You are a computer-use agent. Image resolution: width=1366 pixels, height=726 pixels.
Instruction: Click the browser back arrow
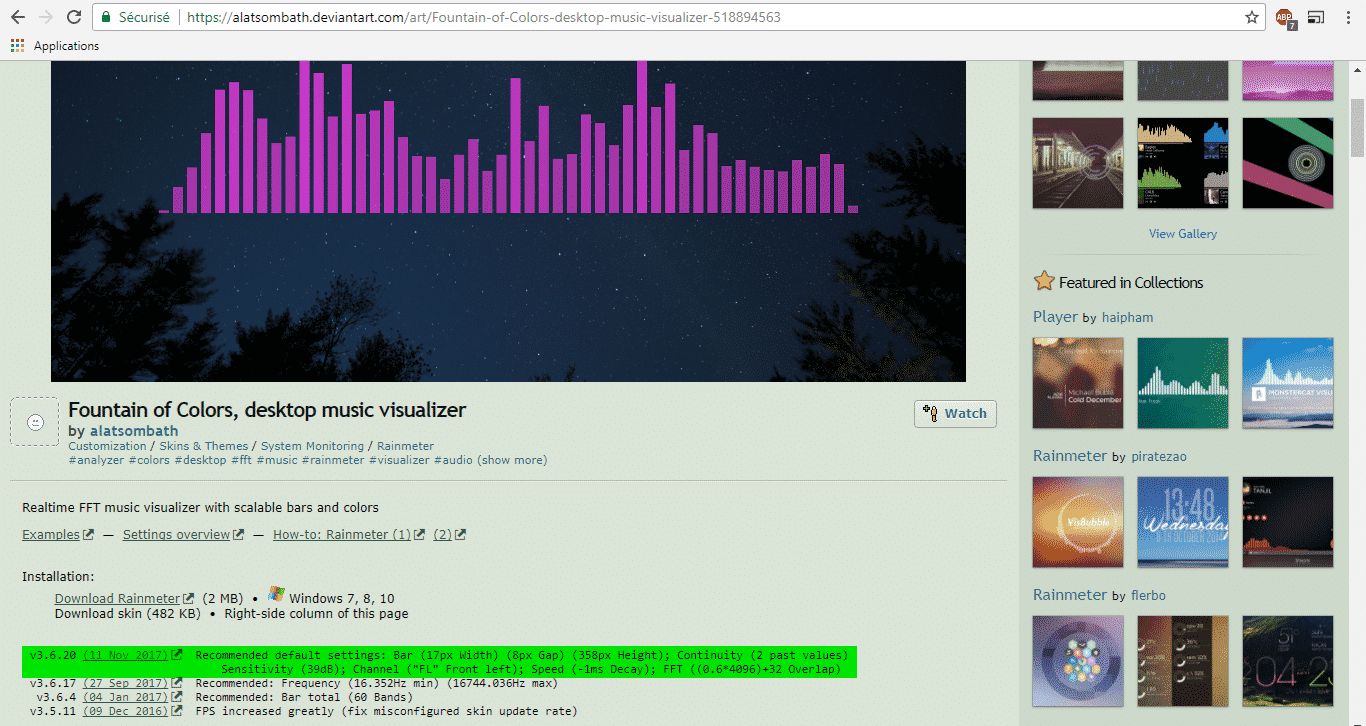pos(18,17)
